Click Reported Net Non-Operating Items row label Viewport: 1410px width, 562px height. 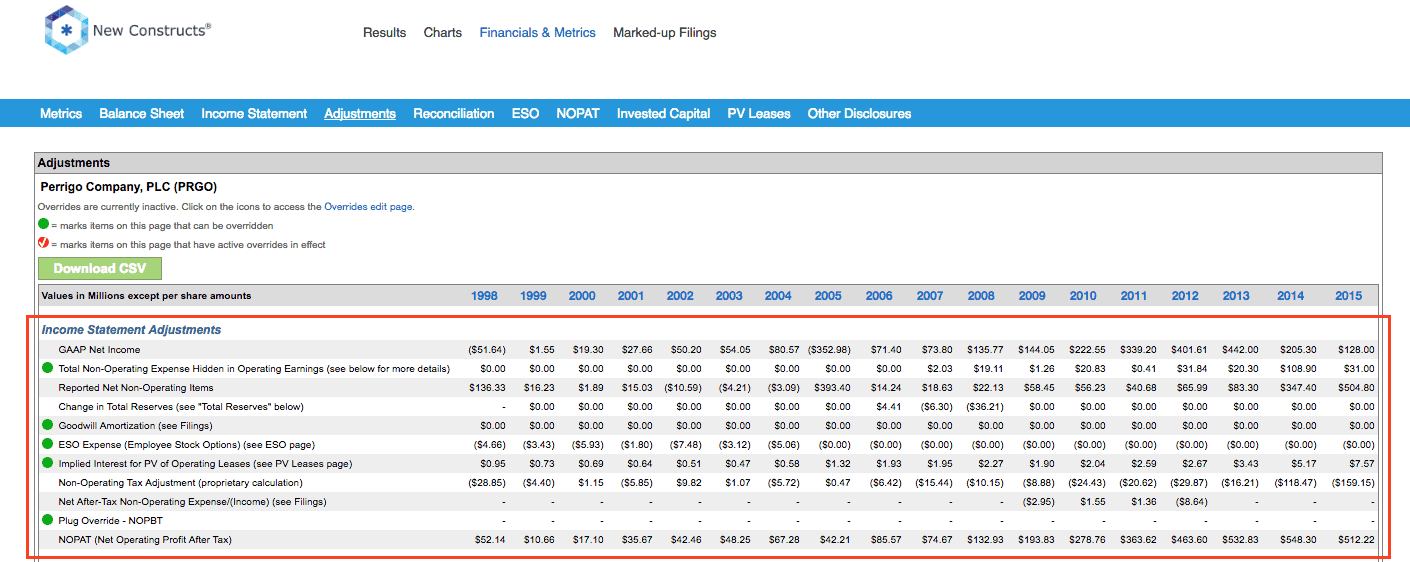[x=136, y=388]
